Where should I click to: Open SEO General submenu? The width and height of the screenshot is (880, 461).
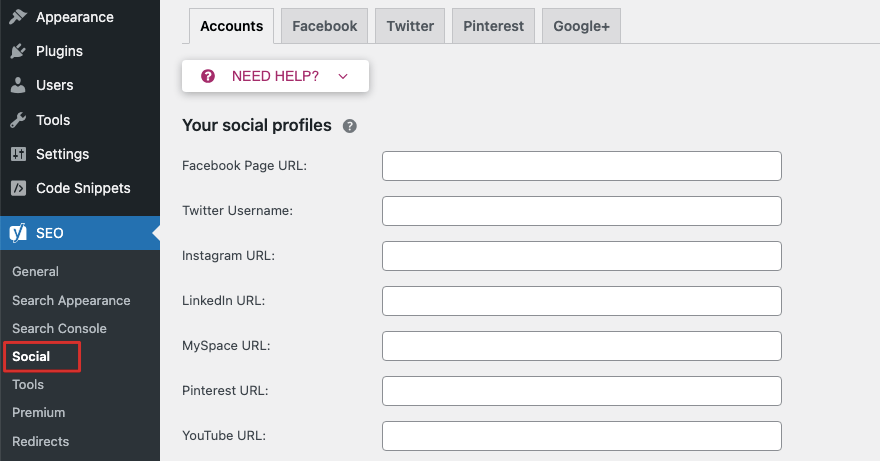[35, 271]
